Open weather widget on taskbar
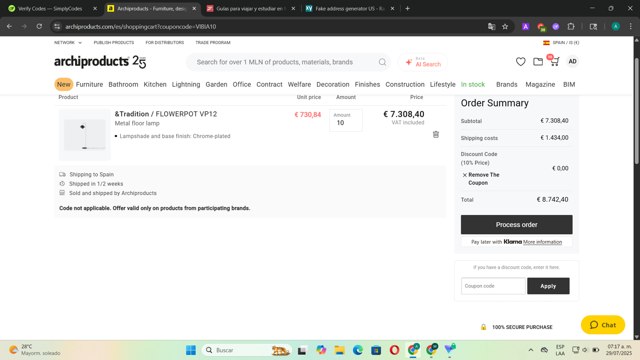 (35, 350)
